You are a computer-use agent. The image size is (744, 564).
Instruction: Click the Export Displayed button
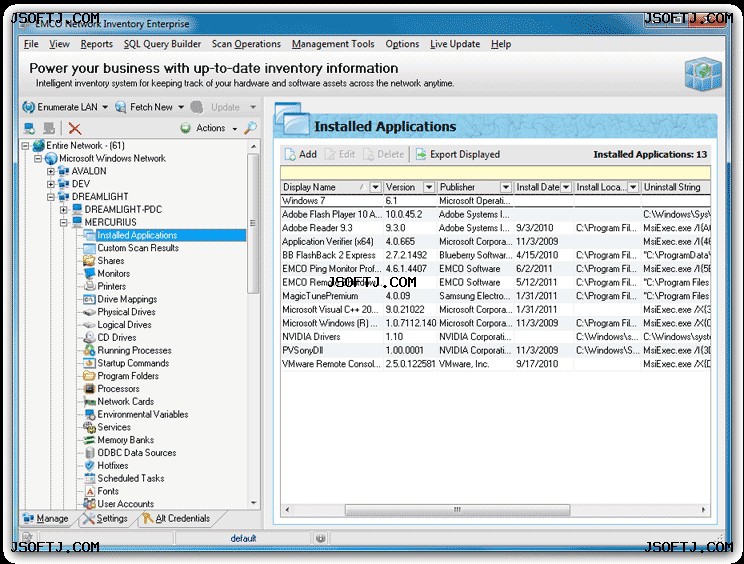[458, 154]
